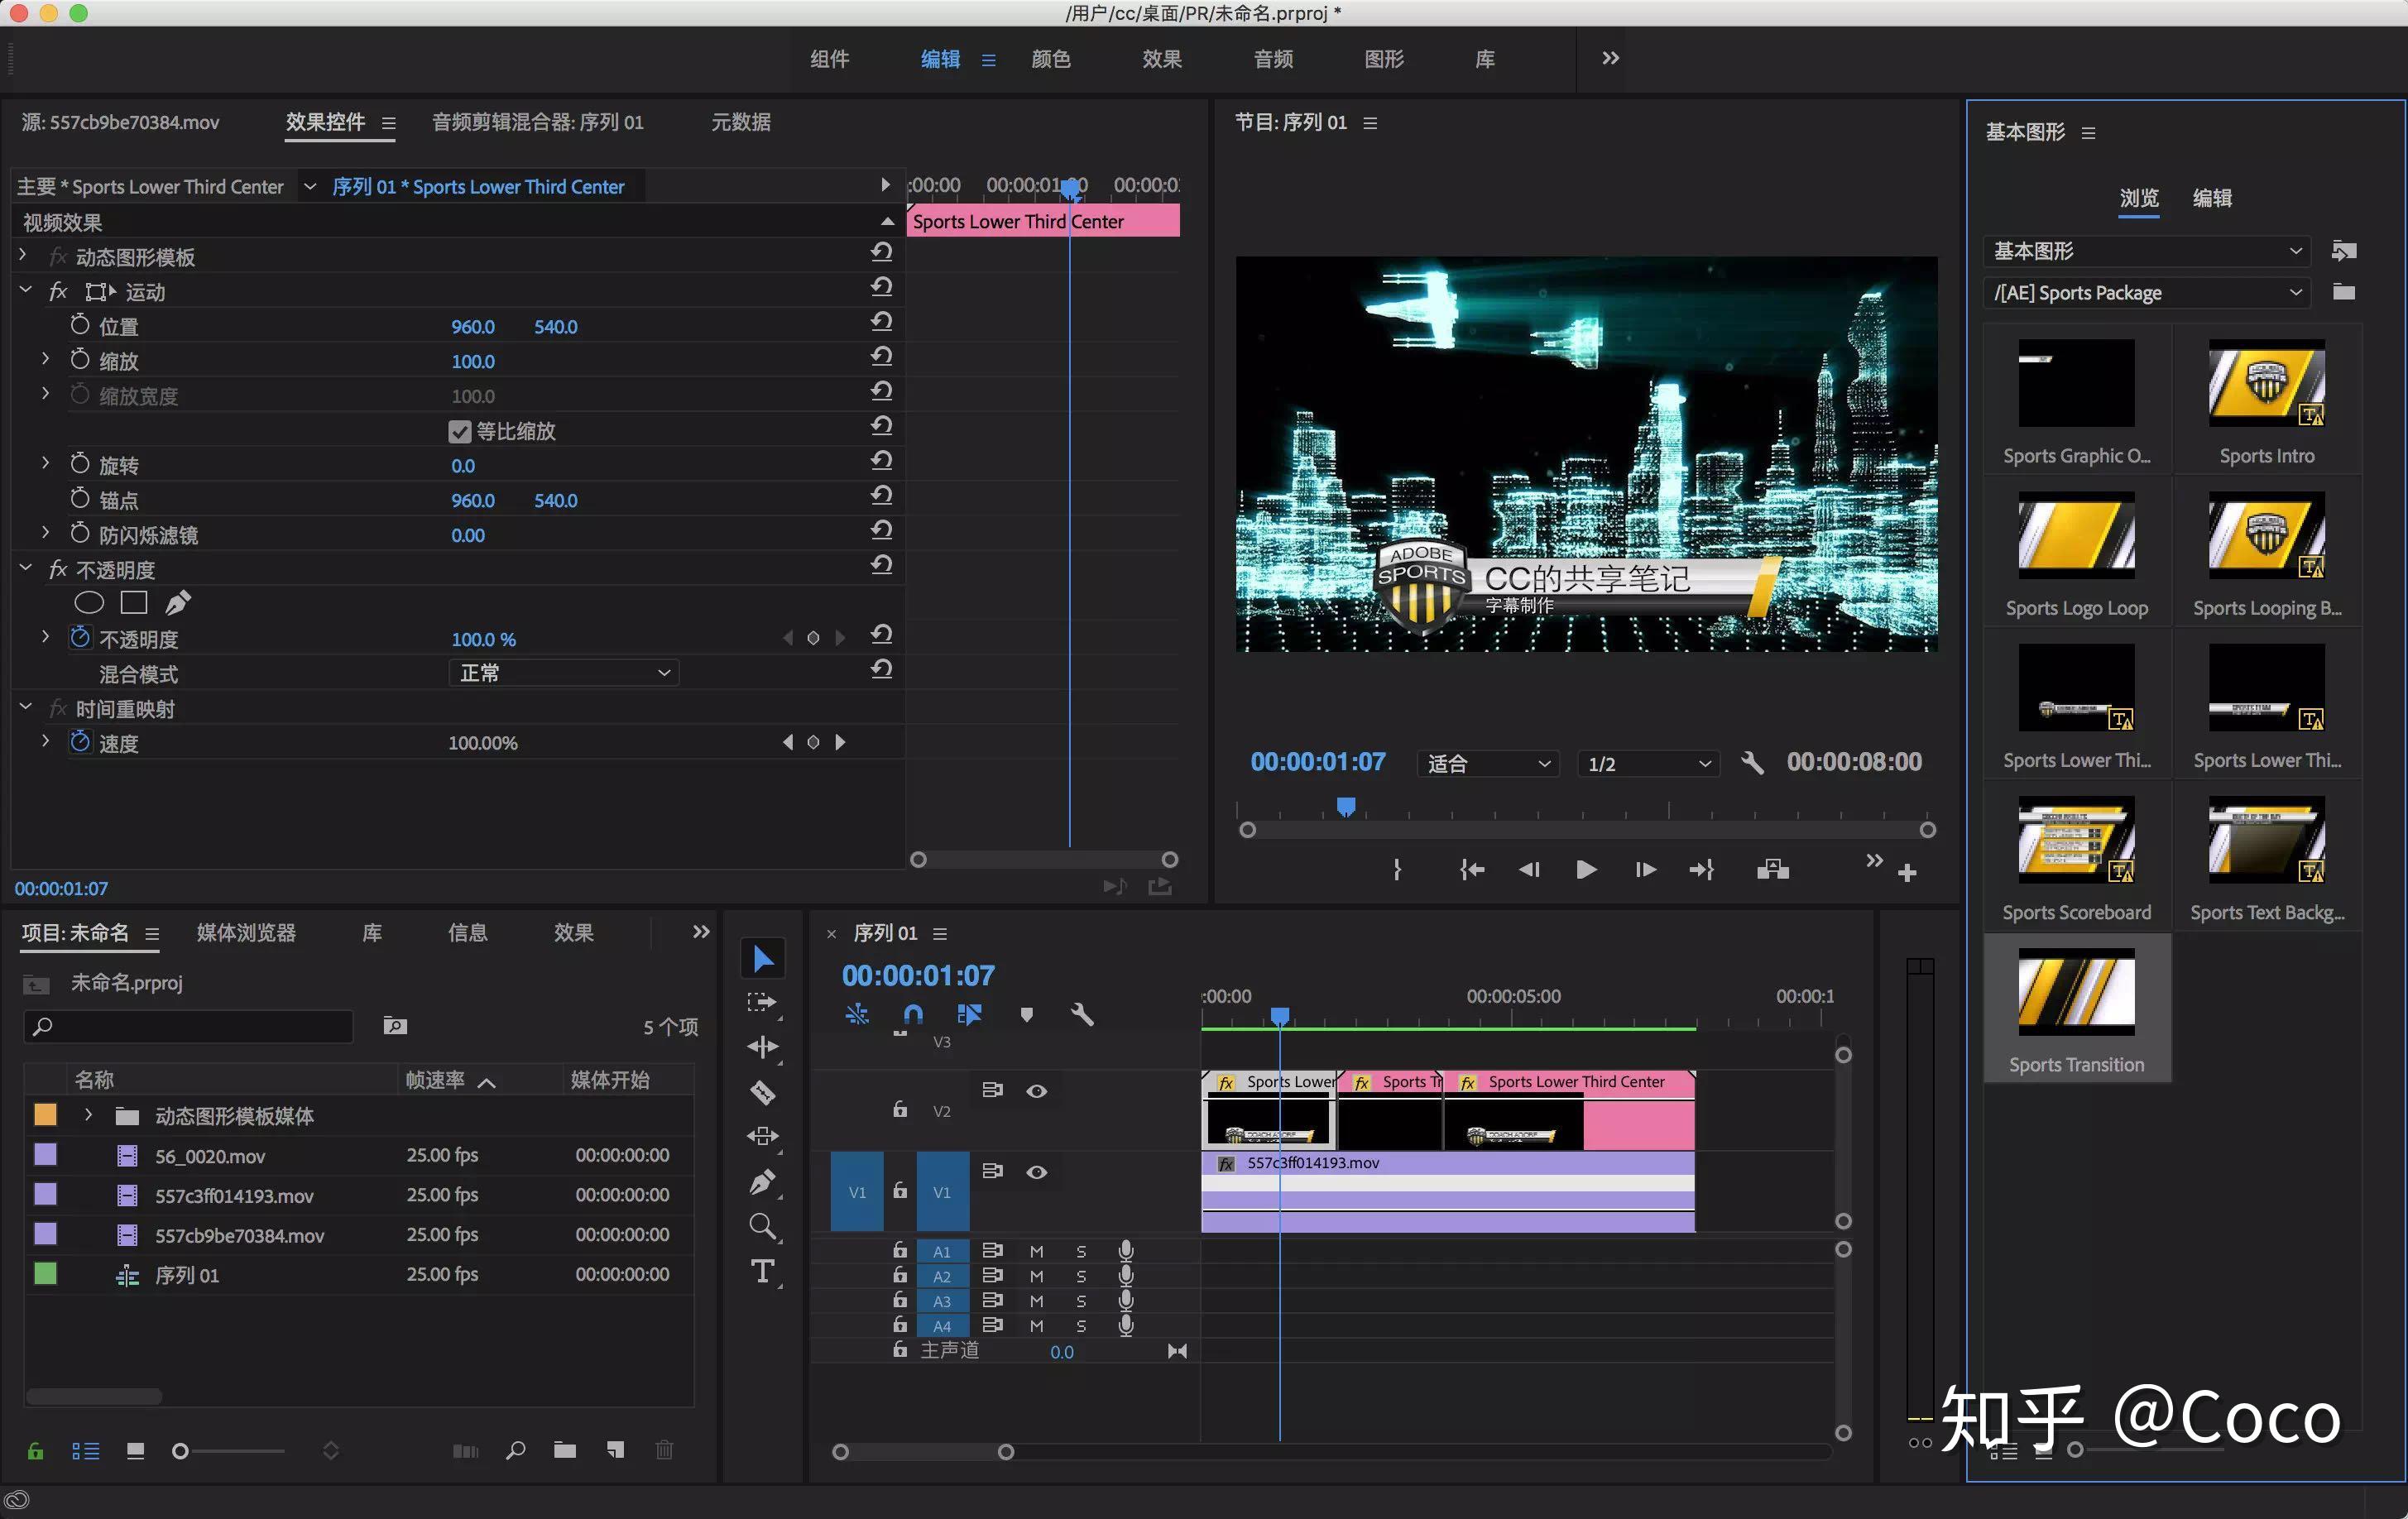Viewport: 2408px width, 1519px height.
Task: Click Export Frame camera icon
Action: coord(1772,869)
